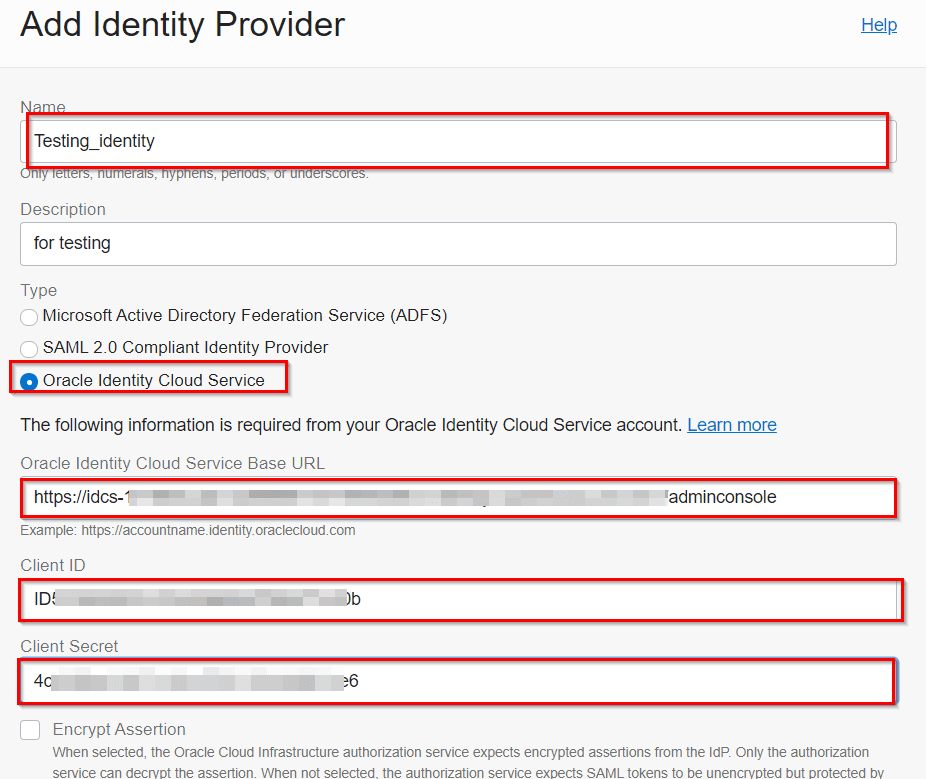The image size is (926, 779).
Task: Click the example accountname.identity.oraclecloud.com hint text
Action: click(x=188, y=530)
